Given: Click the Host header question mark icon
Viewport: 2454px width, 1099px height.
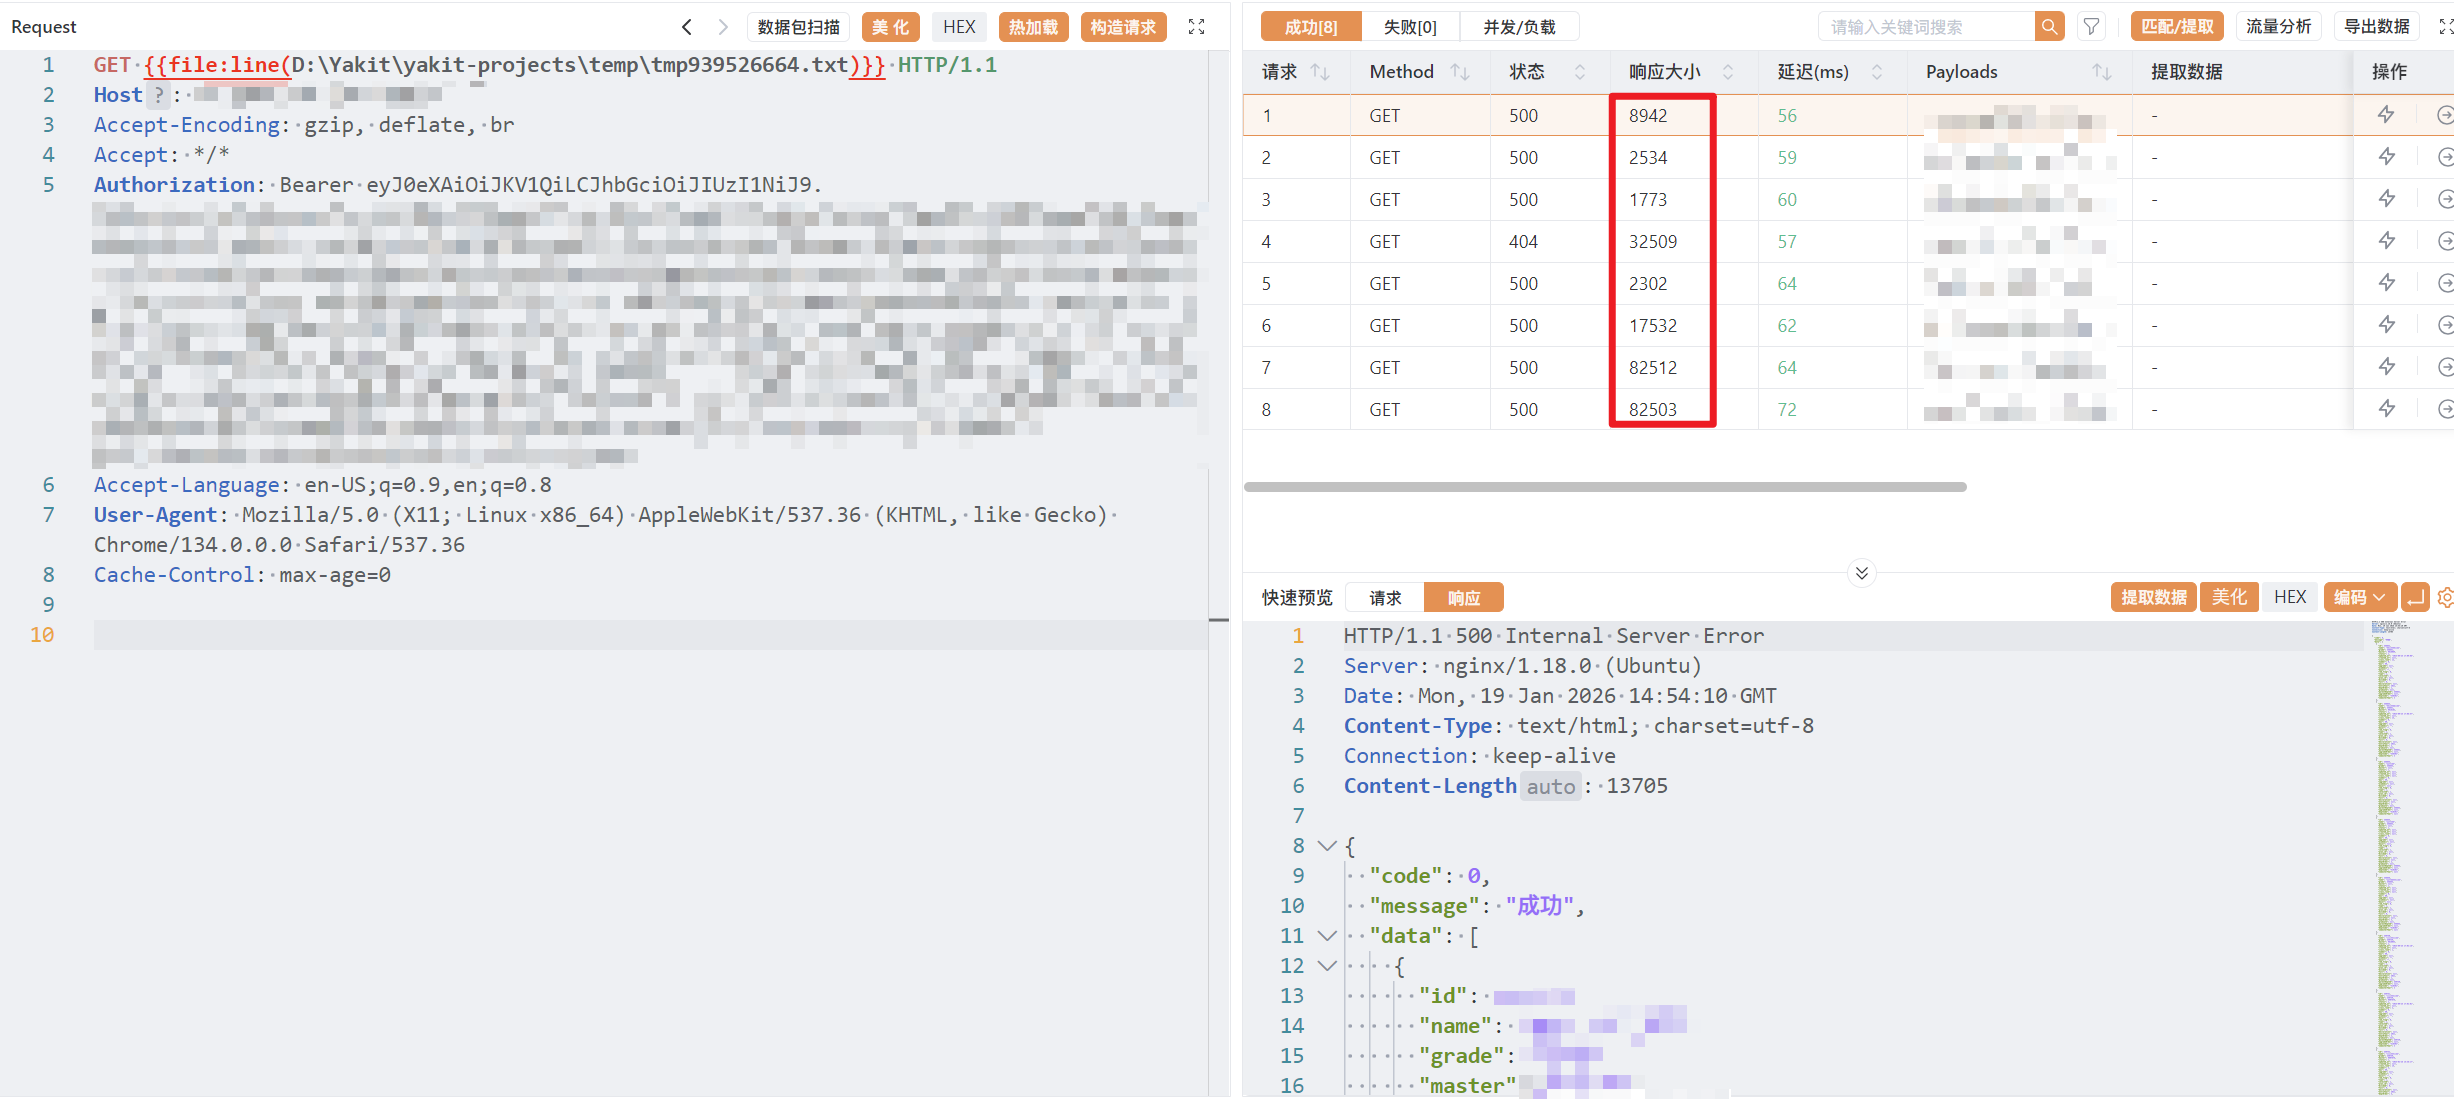Looking at the screenshot, I should (158, 95).
